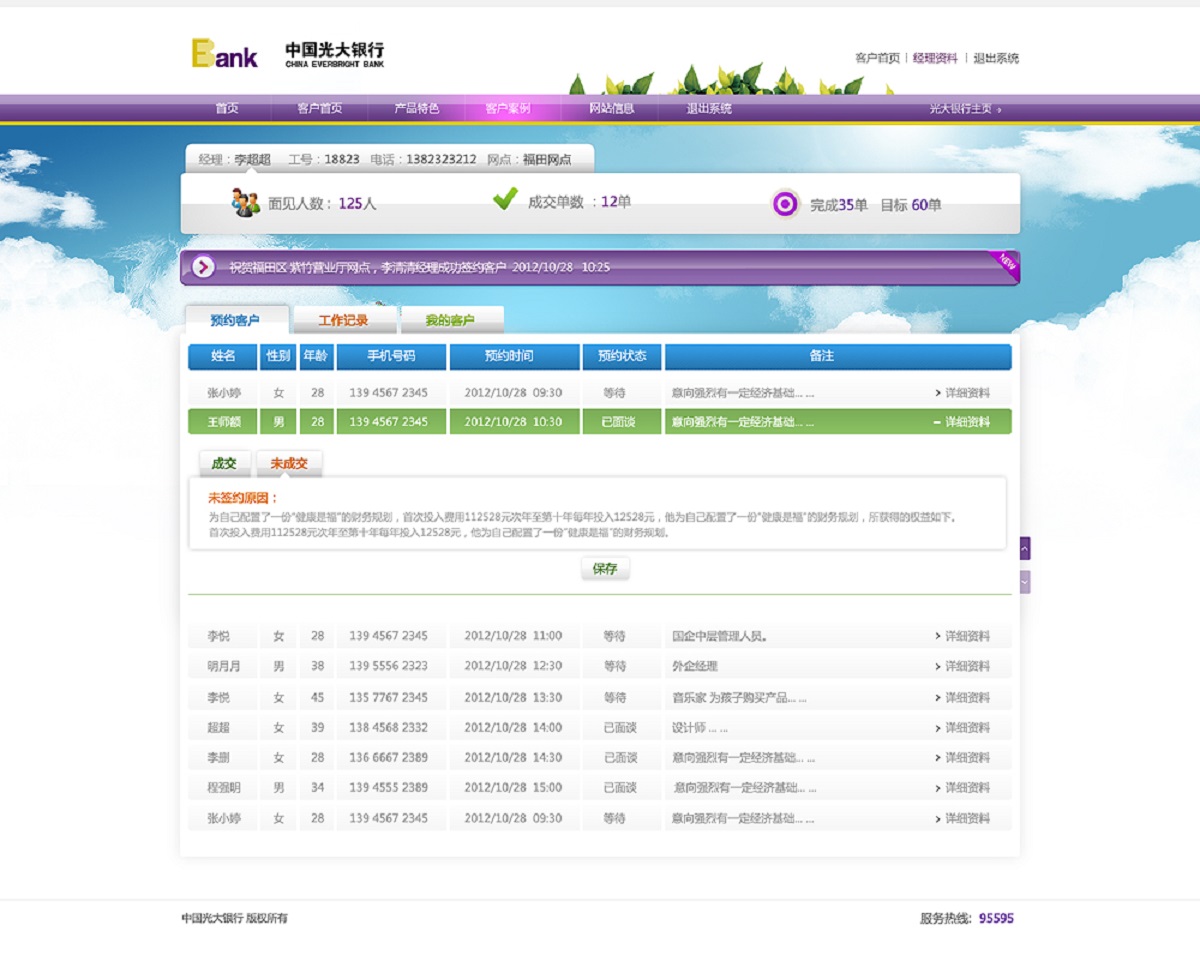Click the 性别 column header
Screen dimensions: 1200x979
click(278, 356)
